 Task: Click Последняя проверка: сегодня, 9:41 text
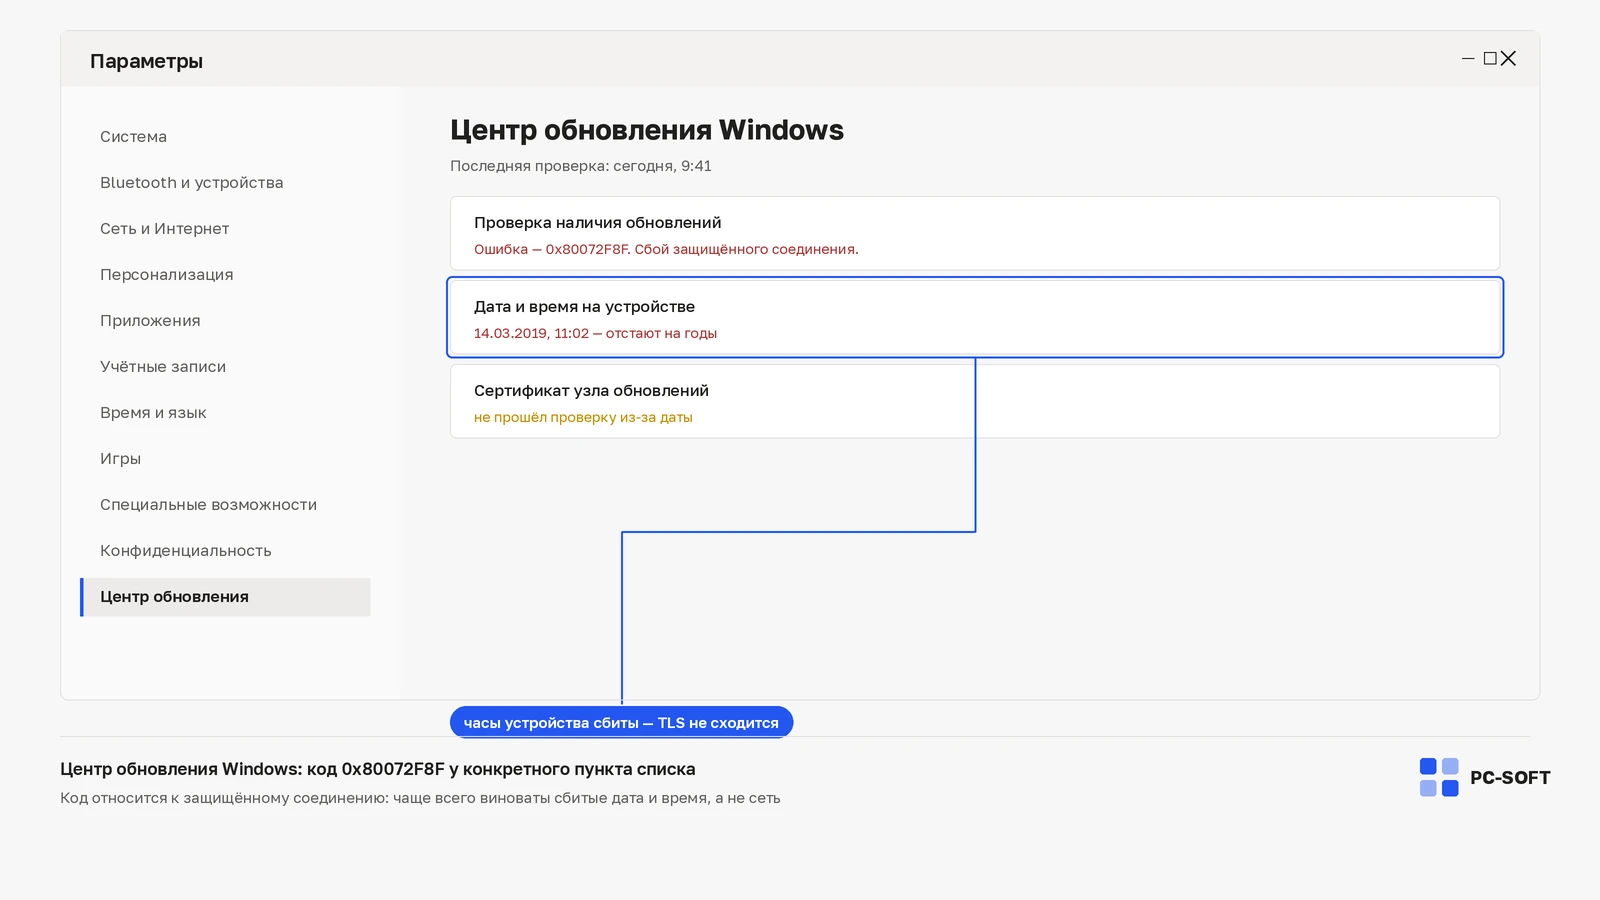coord(581,166)
